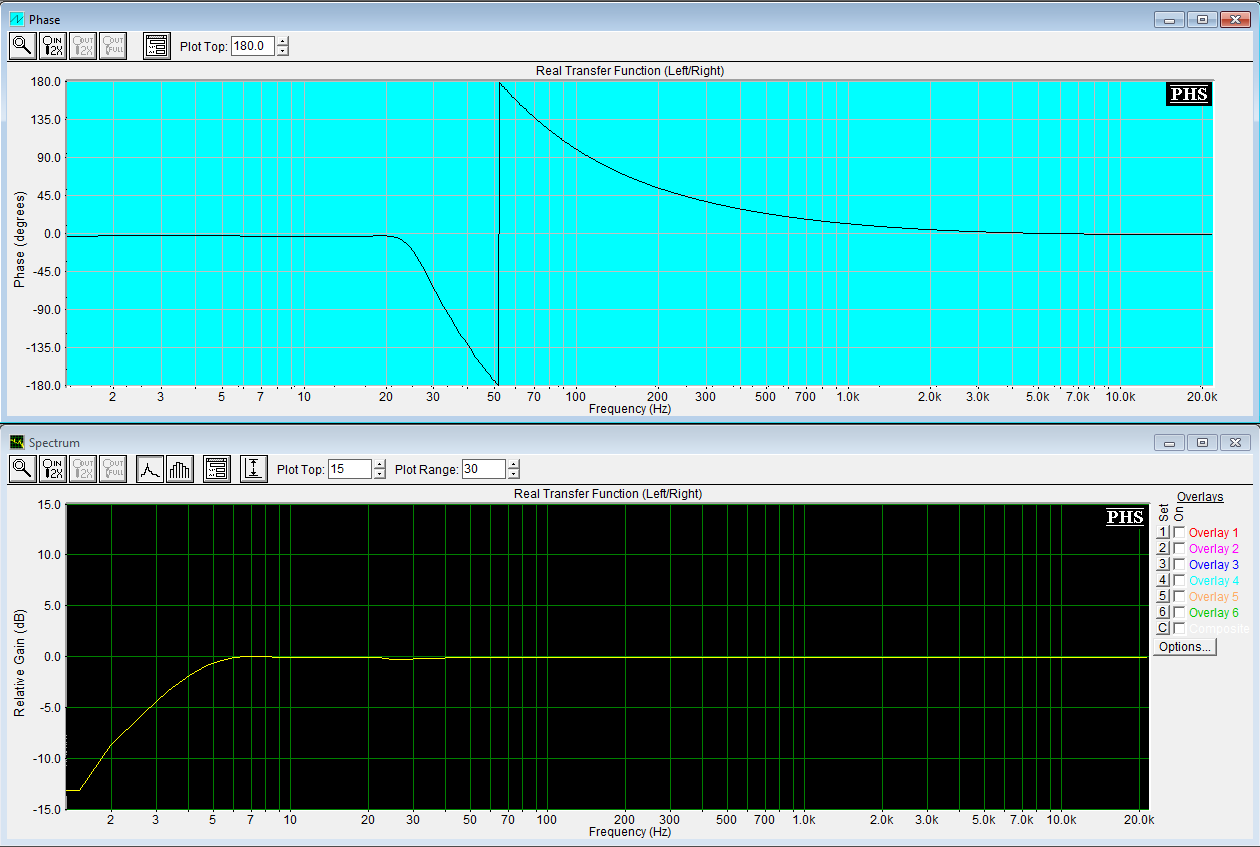The height and width of the screenshot is (847, 1260).
Task: Click the Spectrum window title bar icon
Action: click(16, 442)
